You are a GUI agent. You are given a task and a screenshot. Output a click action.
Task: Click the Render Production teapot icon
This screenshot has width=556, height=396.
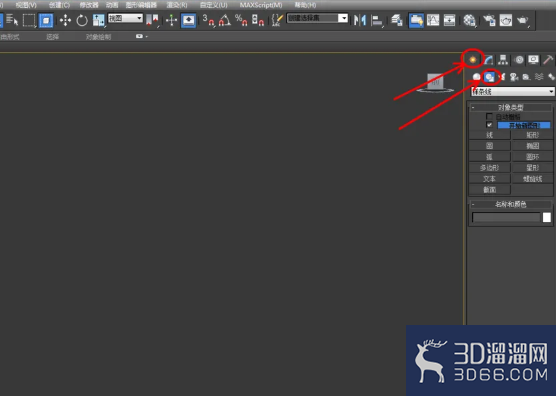(523, 20)
